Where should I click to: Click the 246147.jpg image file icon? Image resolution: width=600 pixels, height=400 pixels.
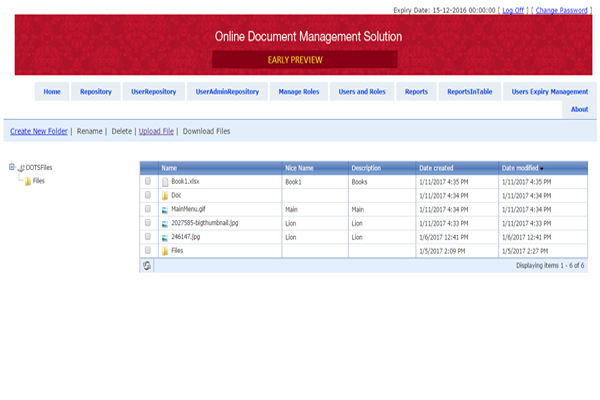165,238
